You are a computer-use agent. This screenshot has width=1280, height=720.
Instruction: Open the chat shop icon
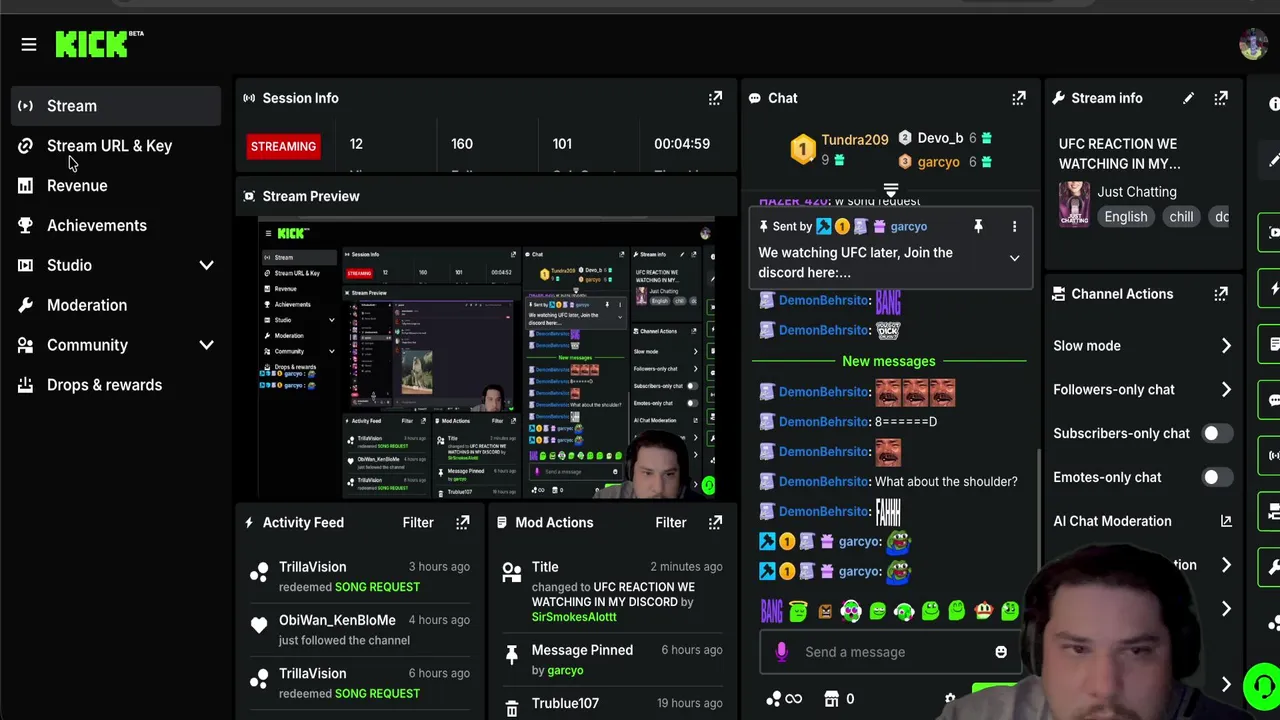pyautogui.click(x=832, y=699)
